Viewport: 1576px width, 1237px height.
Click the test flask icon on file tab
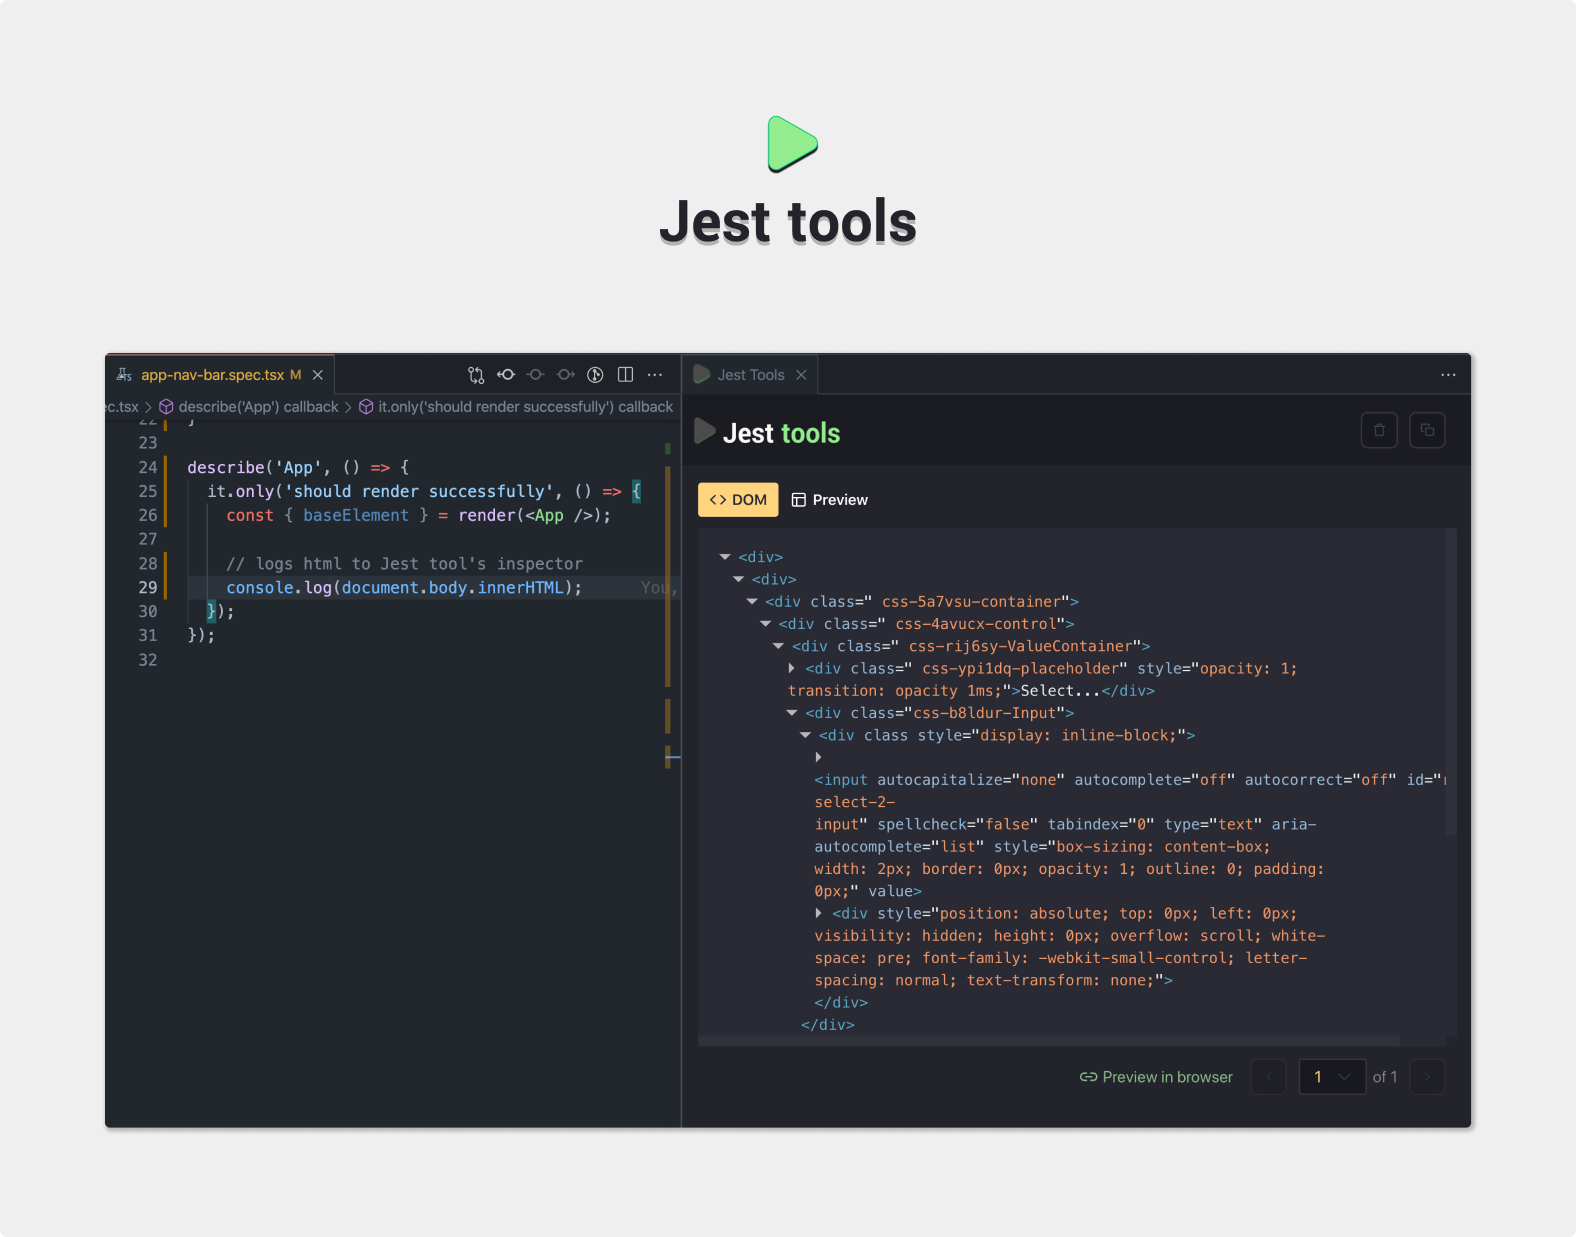pos(124,375)
